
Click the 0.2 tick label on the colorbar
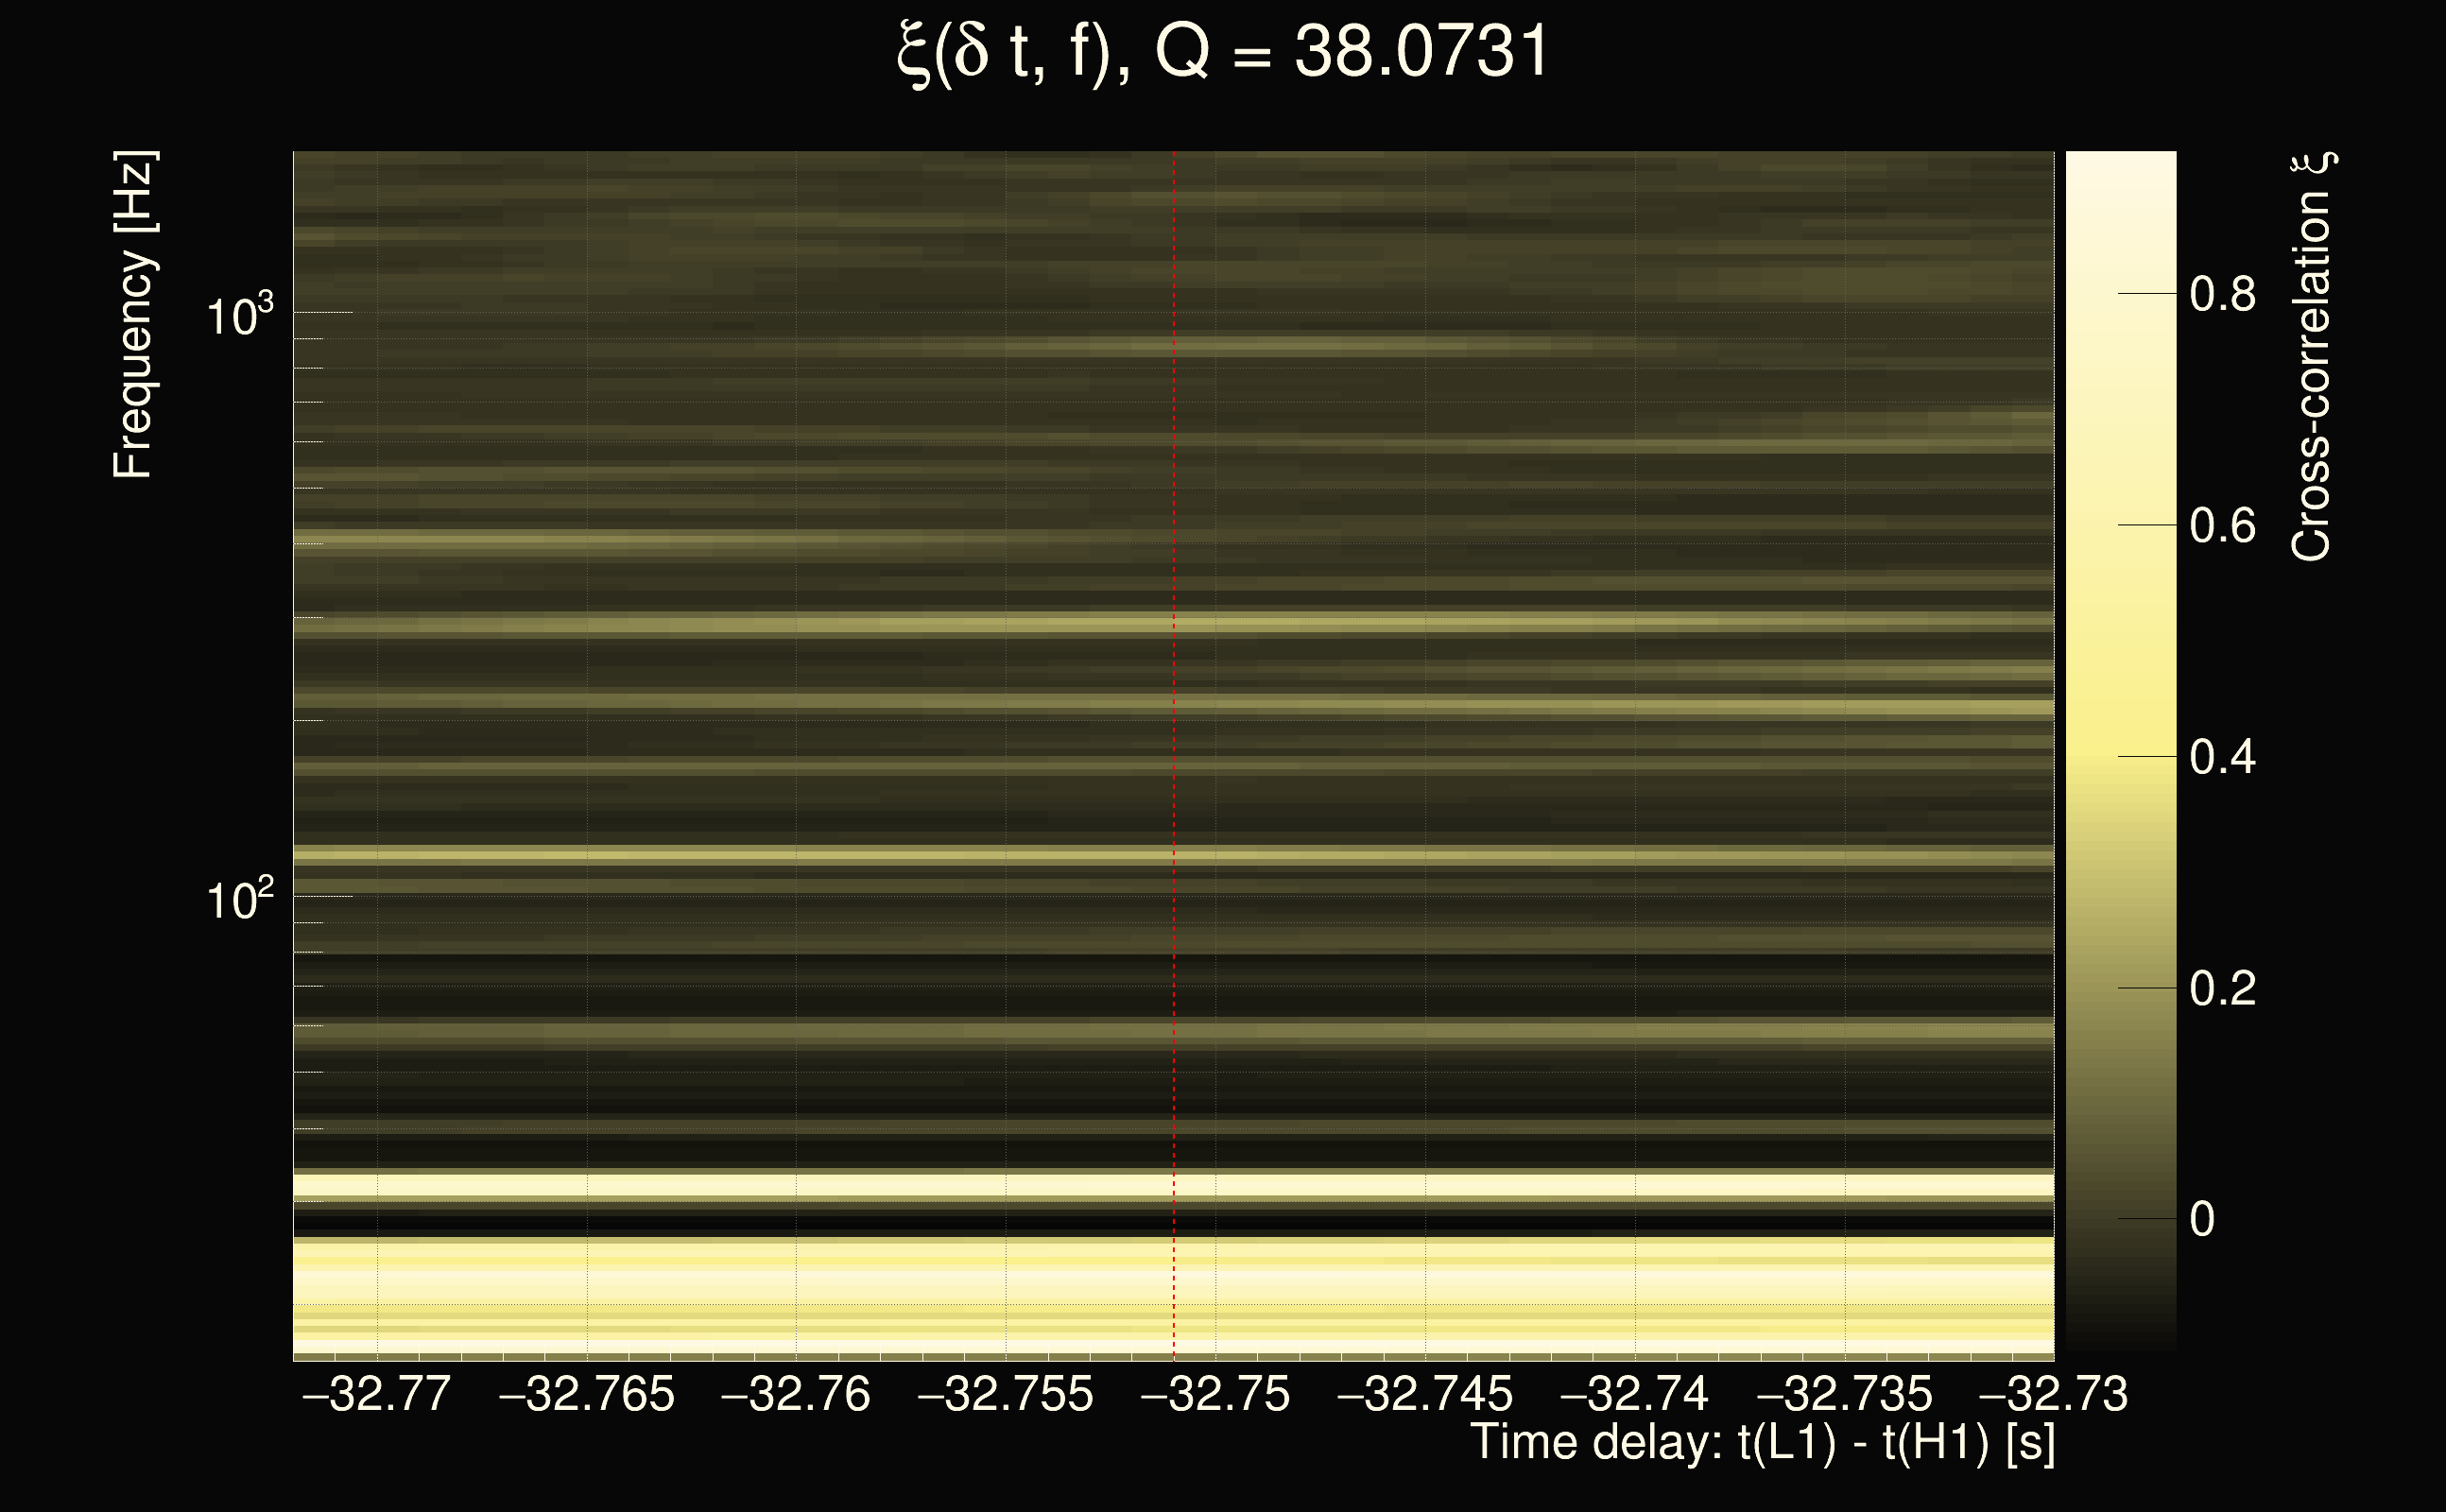[2222, 989]
